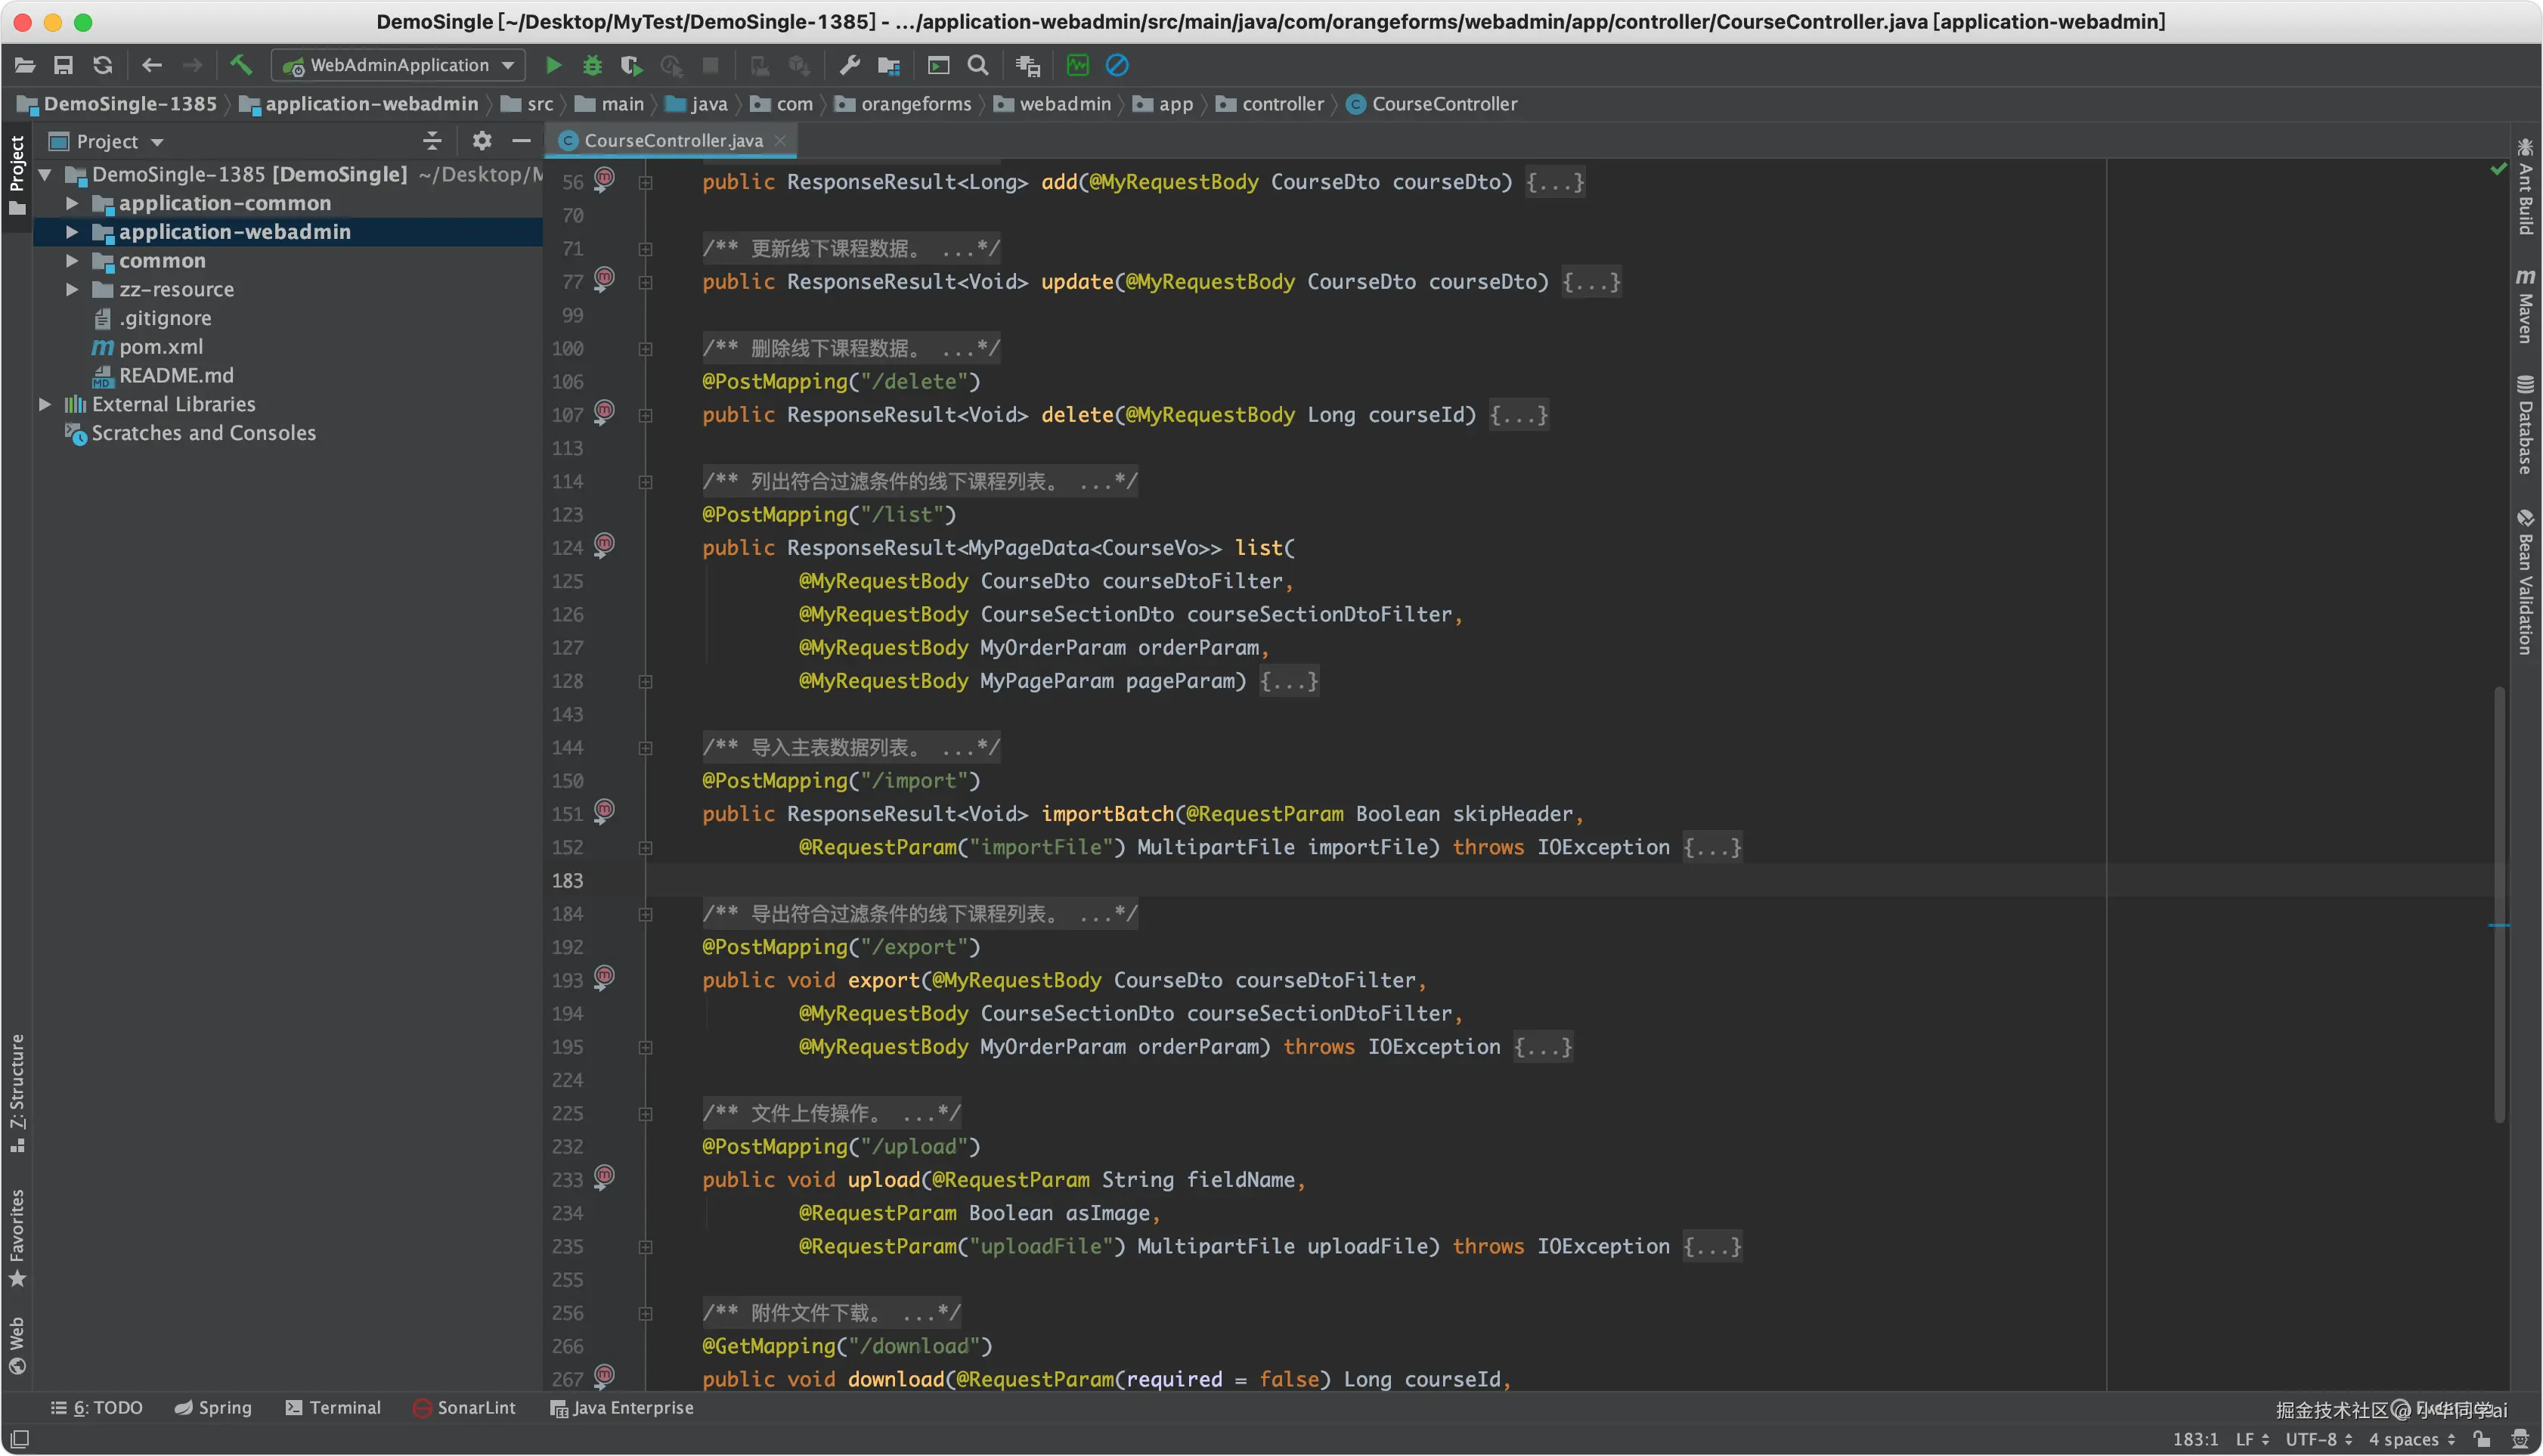Image resolution: width=2543 pixels, height=1456 pixels.
Task: Open Search Everywhere with the magnifier icon
Action: tap(978, 66)
